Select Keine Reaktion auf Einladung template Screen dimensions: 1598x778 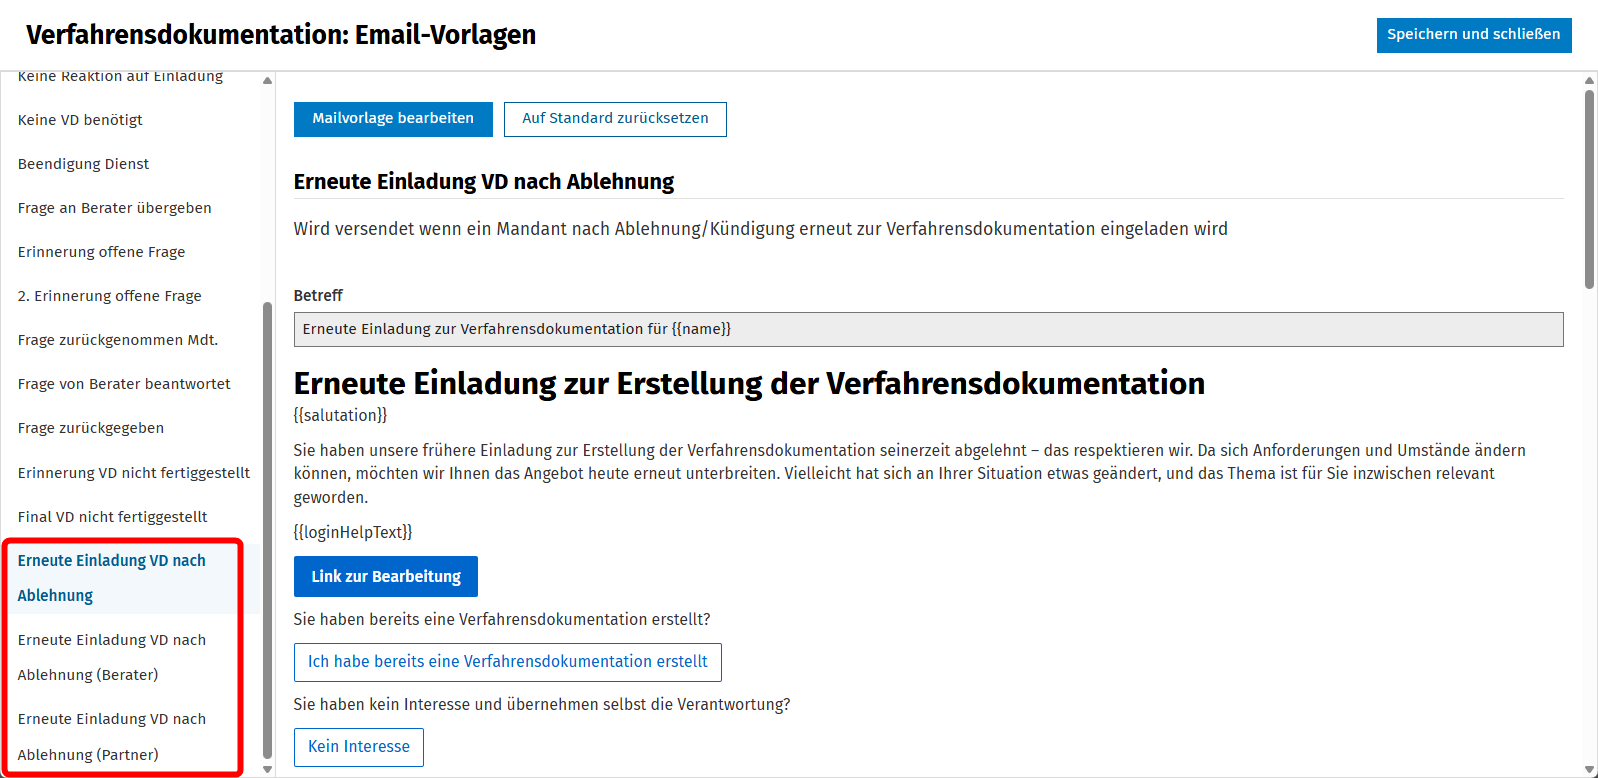pos(120,77)
